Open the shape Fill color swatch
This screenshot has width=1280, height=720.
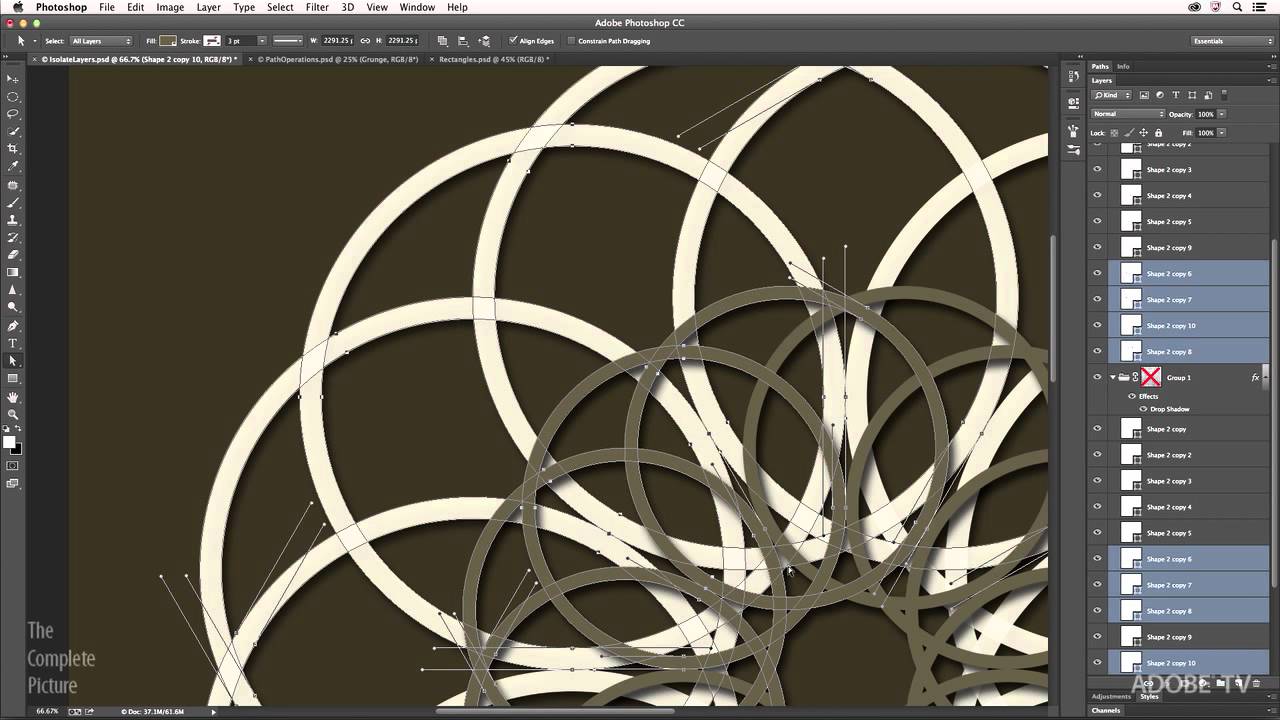pos(168,41)
